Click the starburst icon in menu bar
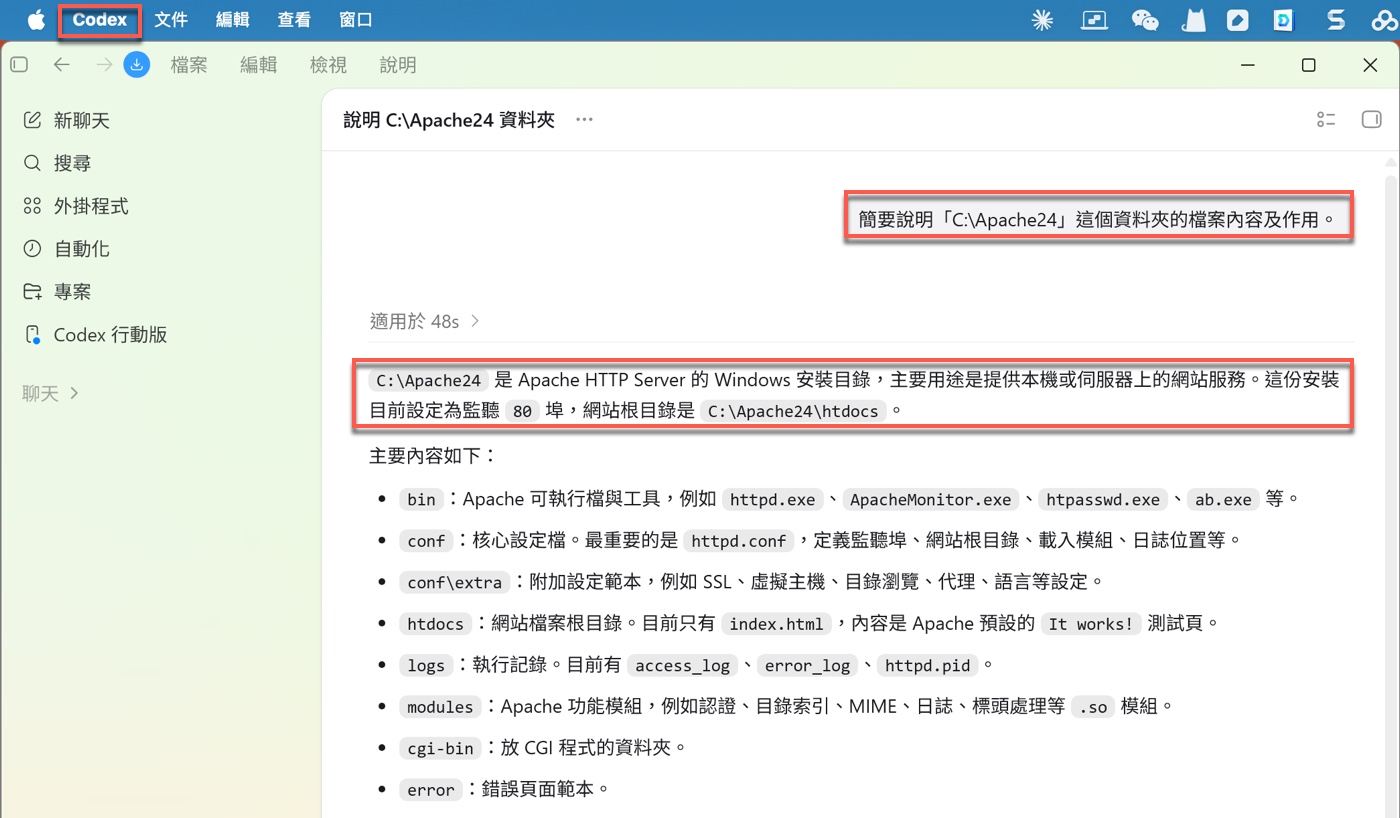The image size is (1400, 818). 1042,20
